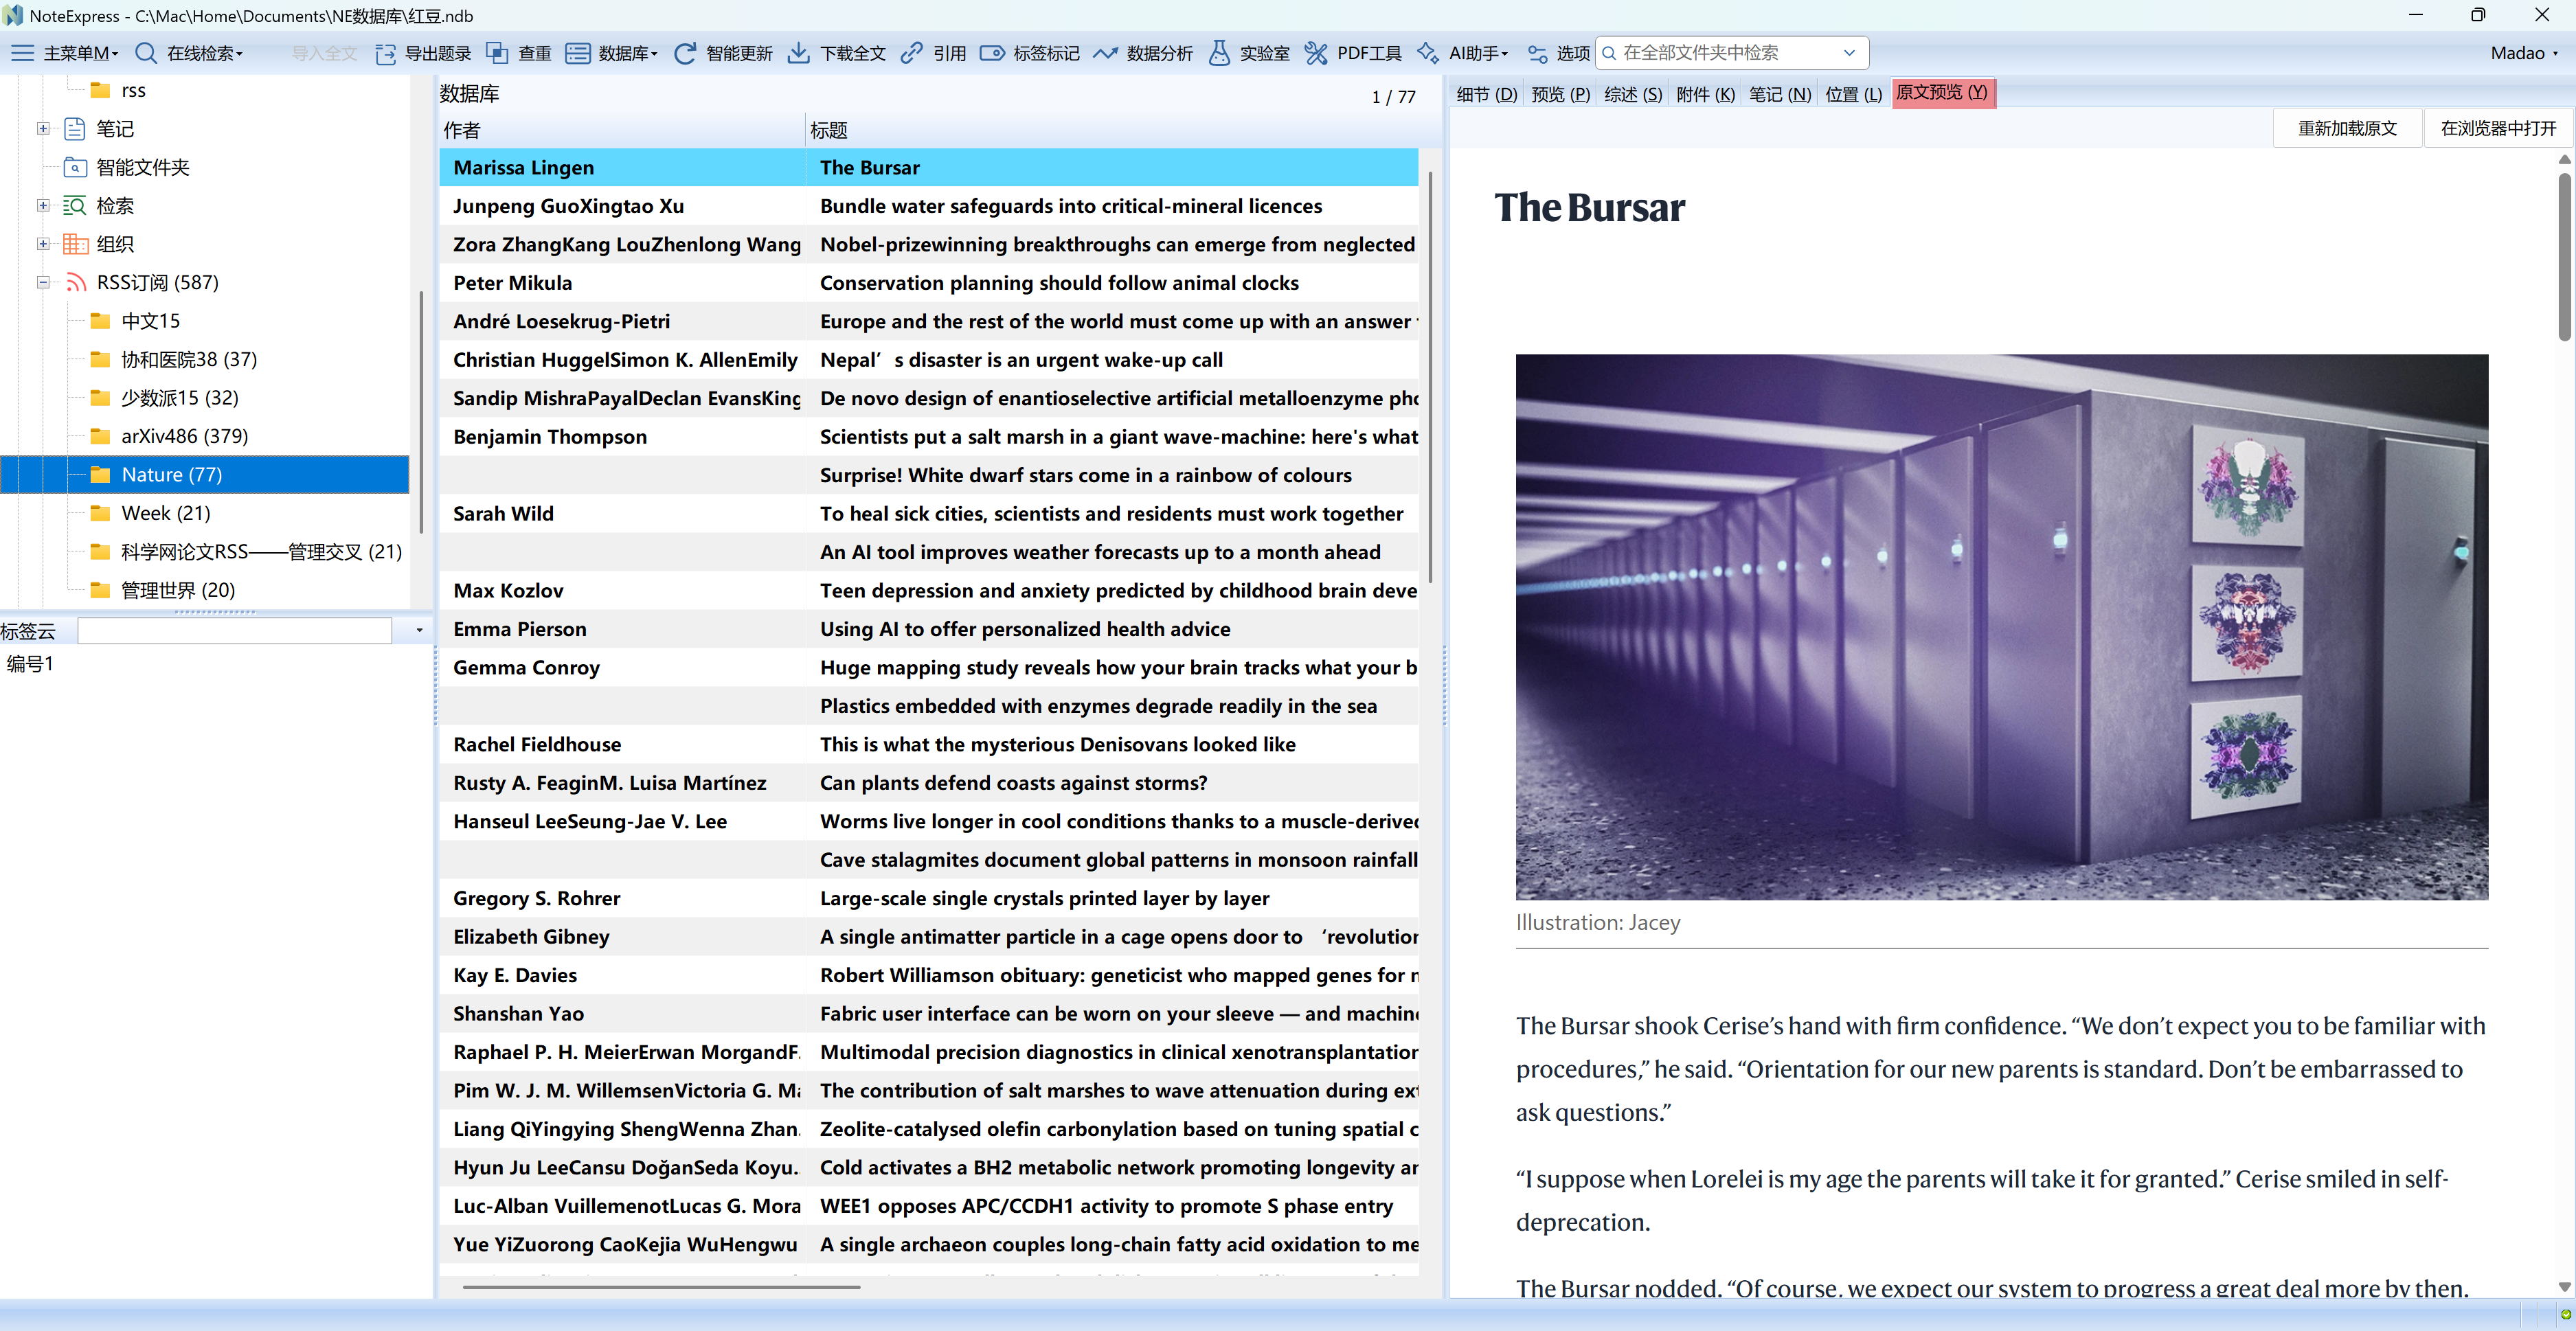The image size is (2576, 1331).
Task: Select the Peter Mikula reference row
Action: tap(928, 283)
